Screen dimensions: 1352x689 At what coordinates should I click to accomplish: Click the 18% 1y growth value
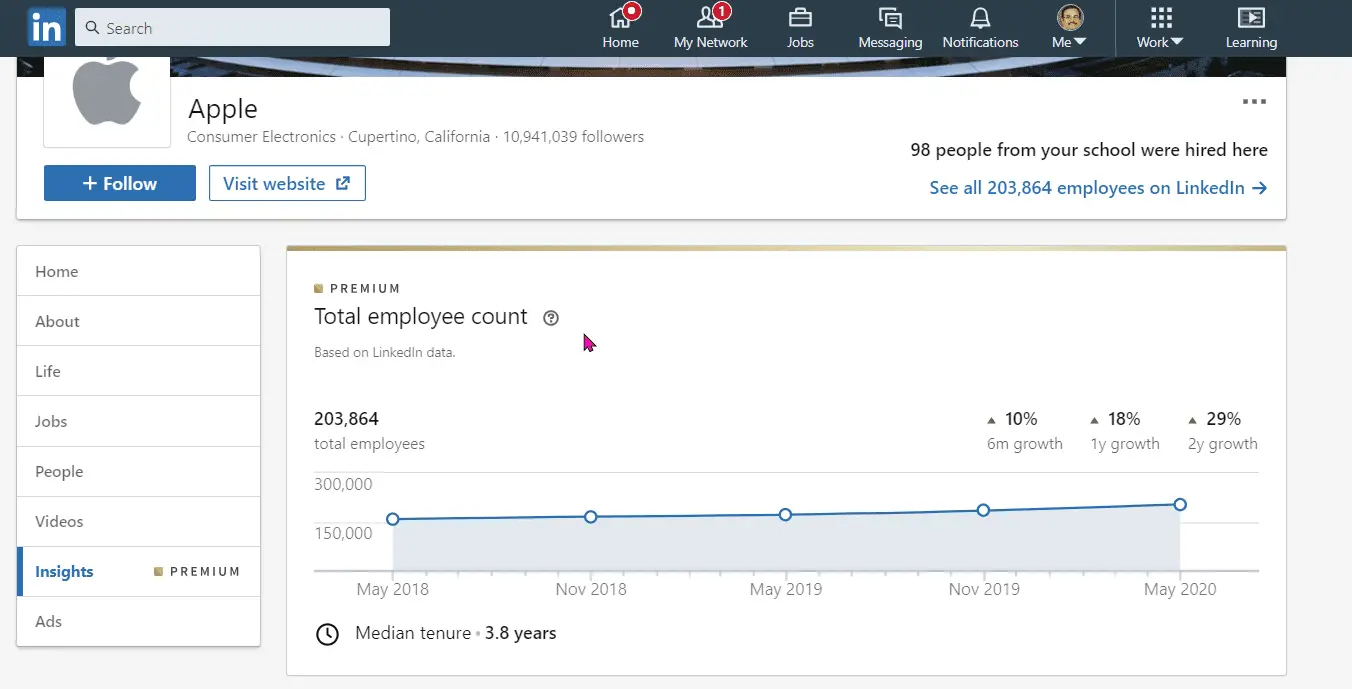tap(1124, 419)
